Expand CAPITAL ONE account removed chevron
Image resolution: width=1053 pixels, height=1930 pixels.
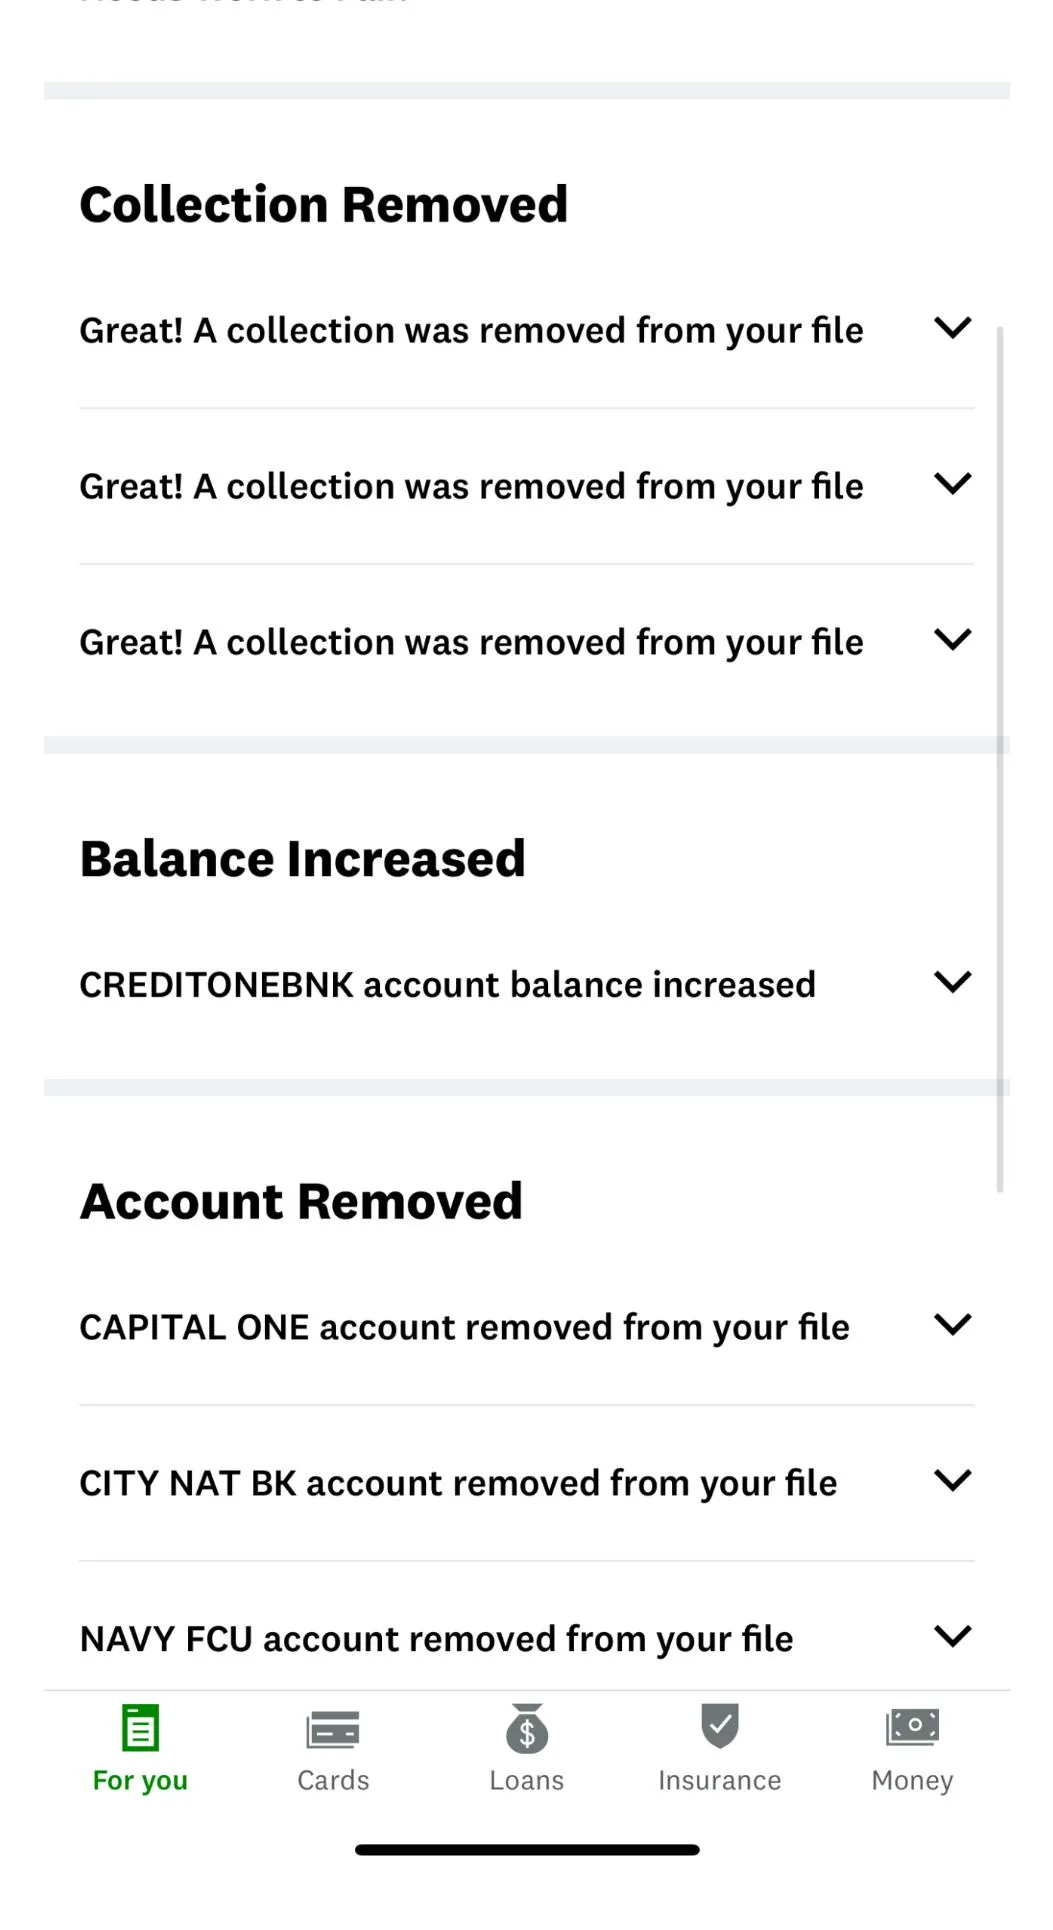tap(952, 1325)
